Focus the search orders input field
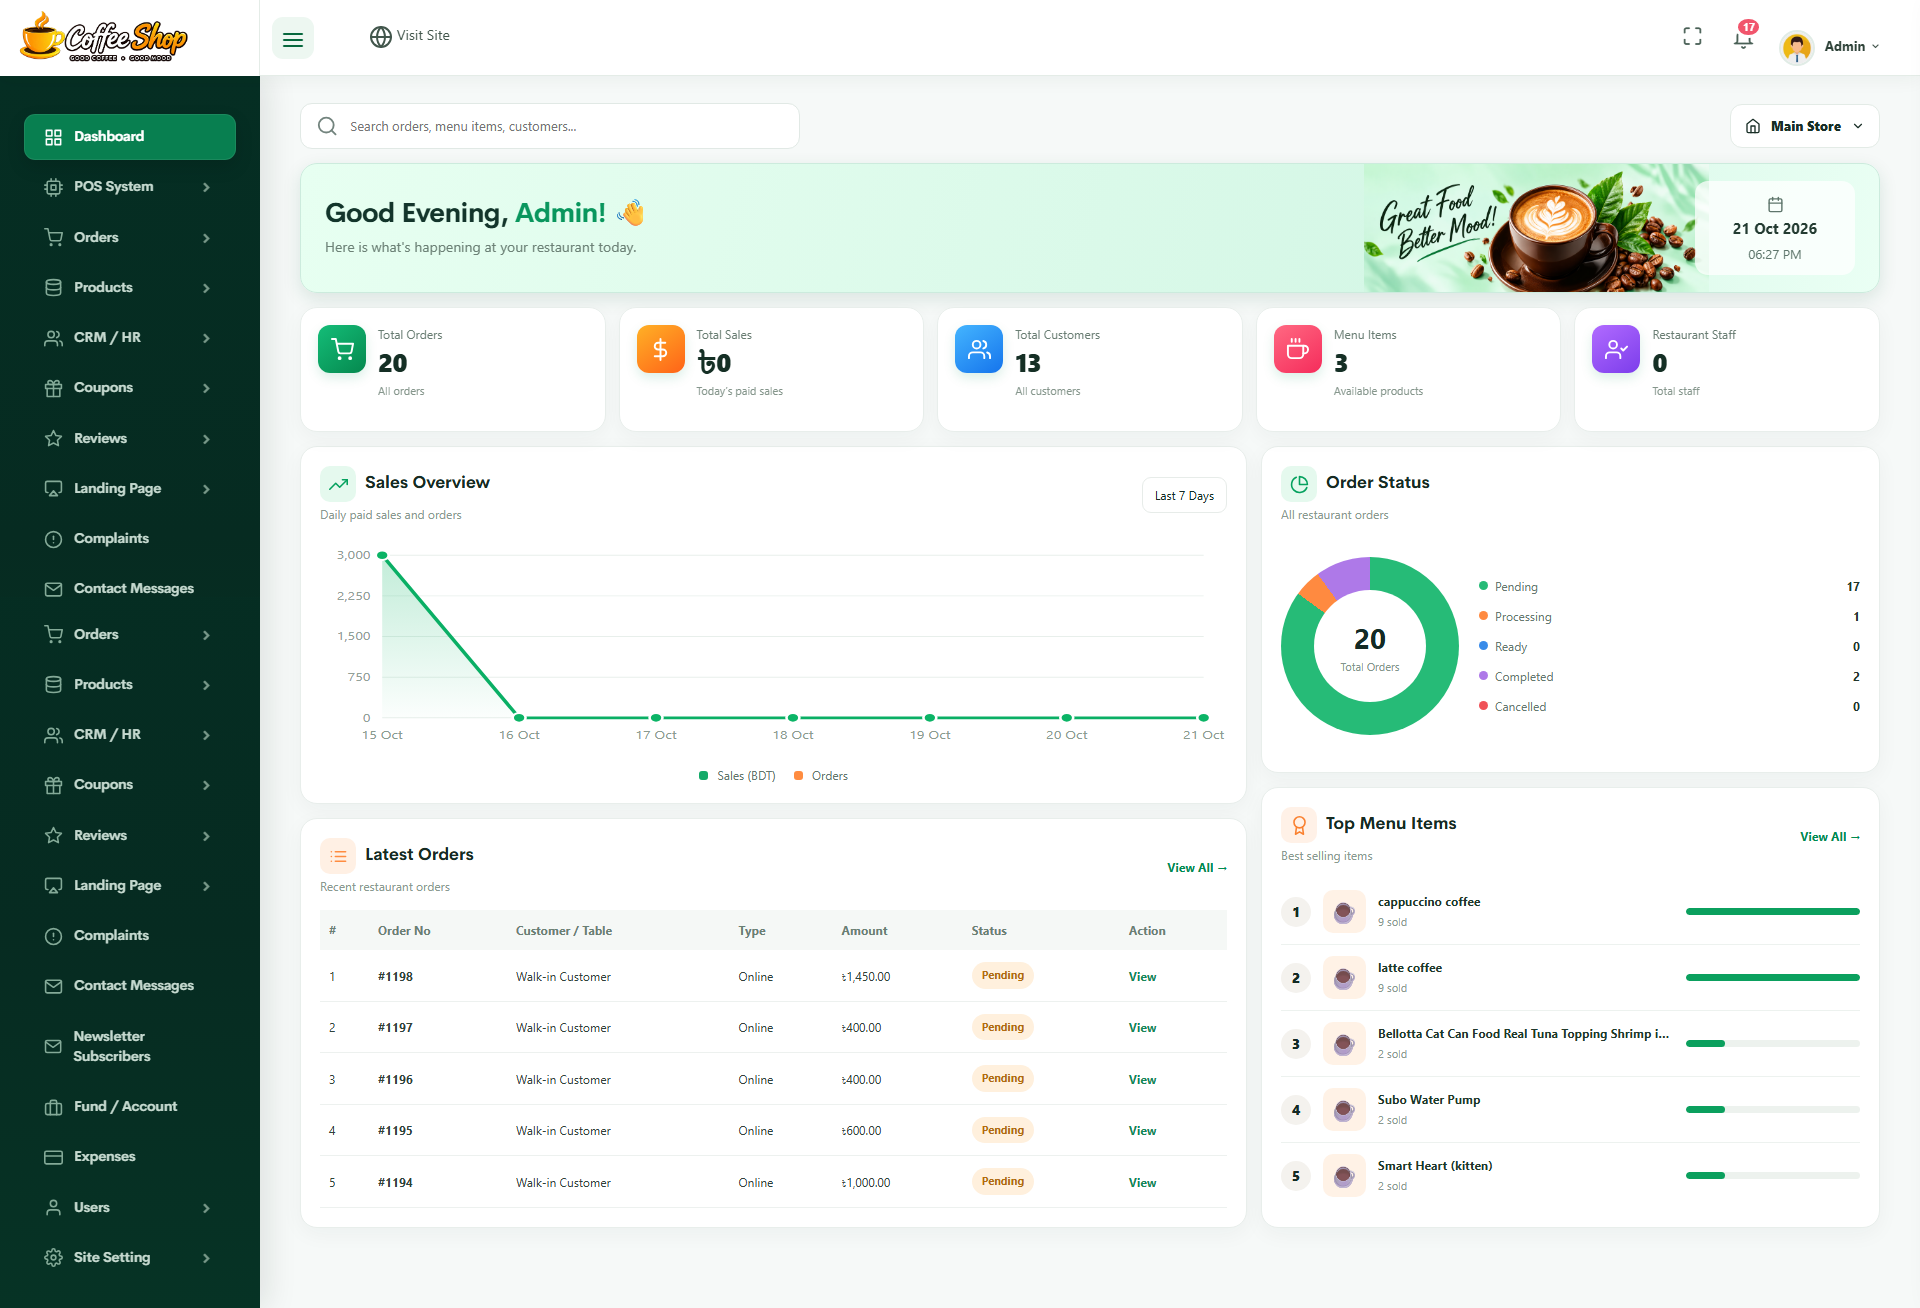The width and height of the screenshot is (1920, 1308). click(x=549, y=126)
